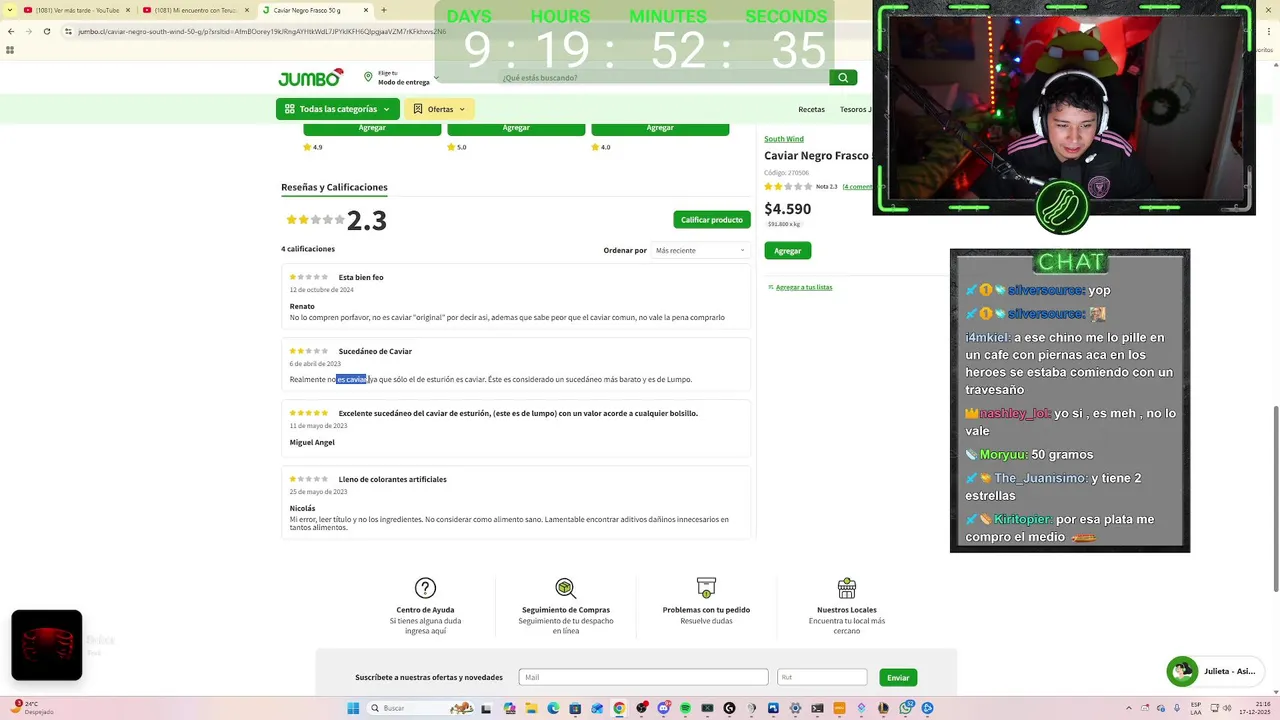
Task: Close the Ver más tarde tab
Action: [x=128, y=10]
